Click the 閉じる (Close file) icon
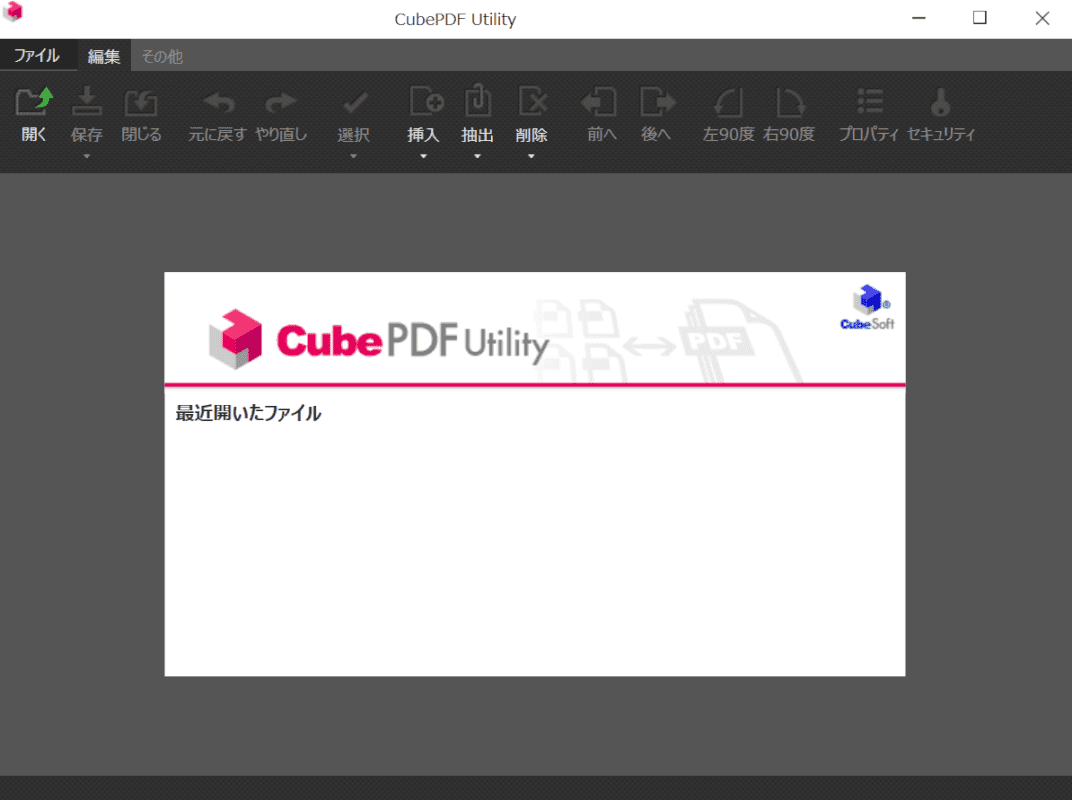Screen dimensions: 1072x800 pos(141,103)
